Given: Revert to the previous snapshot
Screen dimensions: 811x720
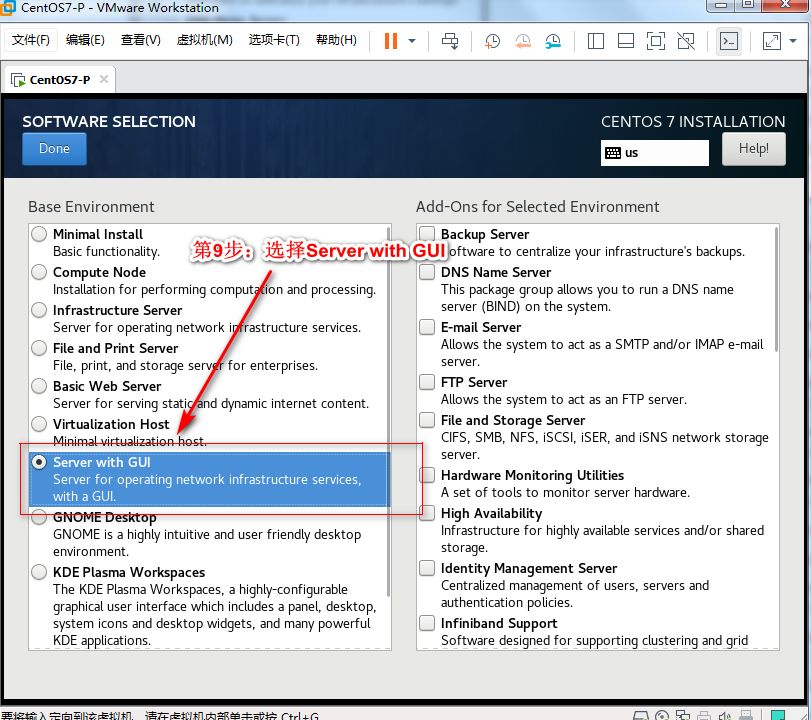Looking at the screenshot, I should point(521,41).
